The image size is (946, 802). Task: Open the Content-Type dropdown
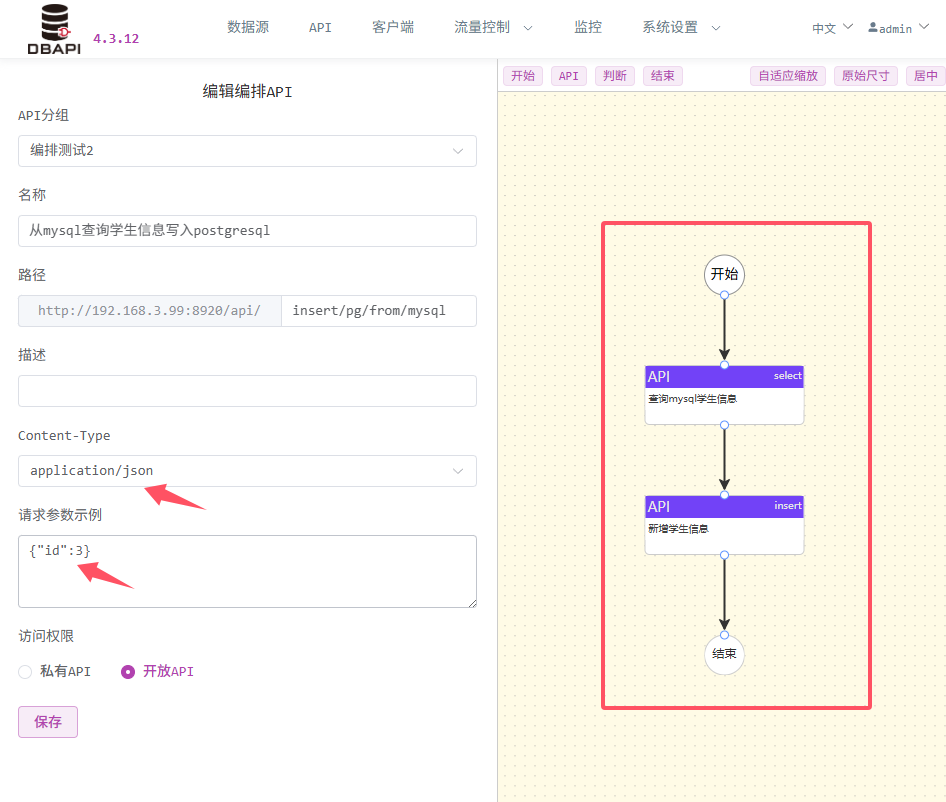247,471
